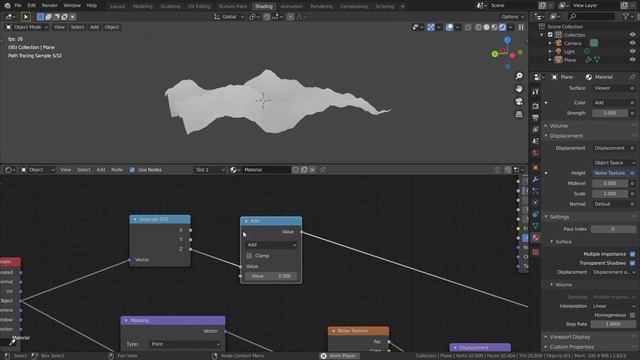Click outliner search field
The height and width of the screenshot is (360, 640).
pos(591,16)
